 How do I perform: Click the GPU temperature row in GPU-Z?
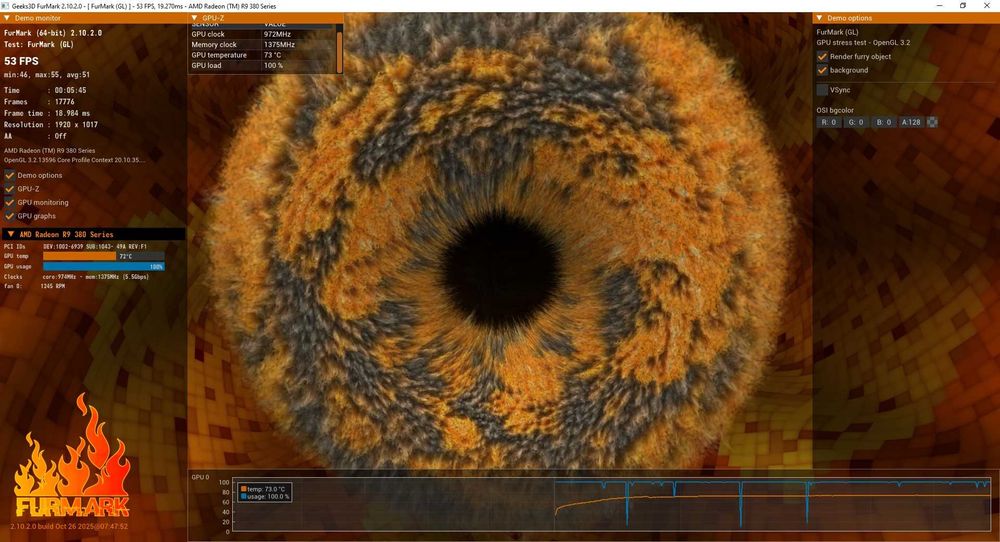pyautogui.click(x=261, y=55)
